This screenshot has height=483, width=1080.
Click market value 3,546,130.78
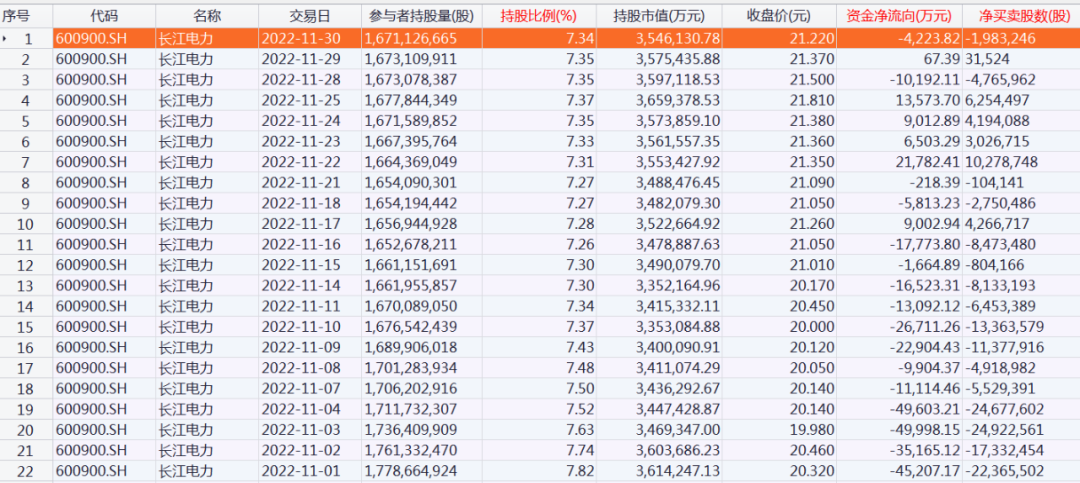click(680, 39)
